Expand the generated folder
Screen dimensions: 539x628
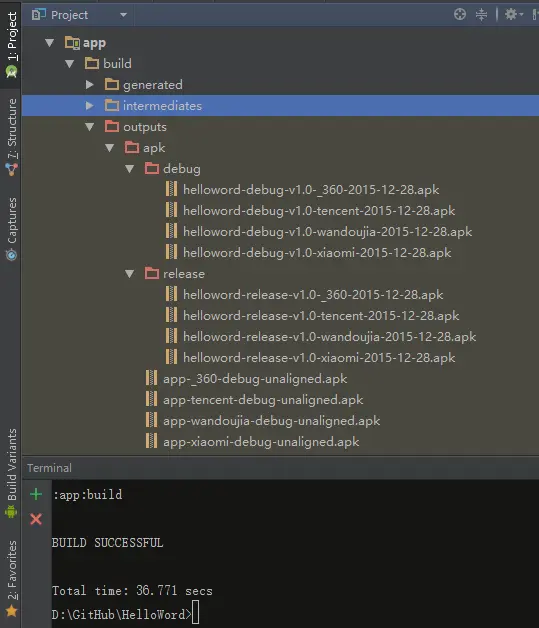pyautogui.click(x=90, y=85)
